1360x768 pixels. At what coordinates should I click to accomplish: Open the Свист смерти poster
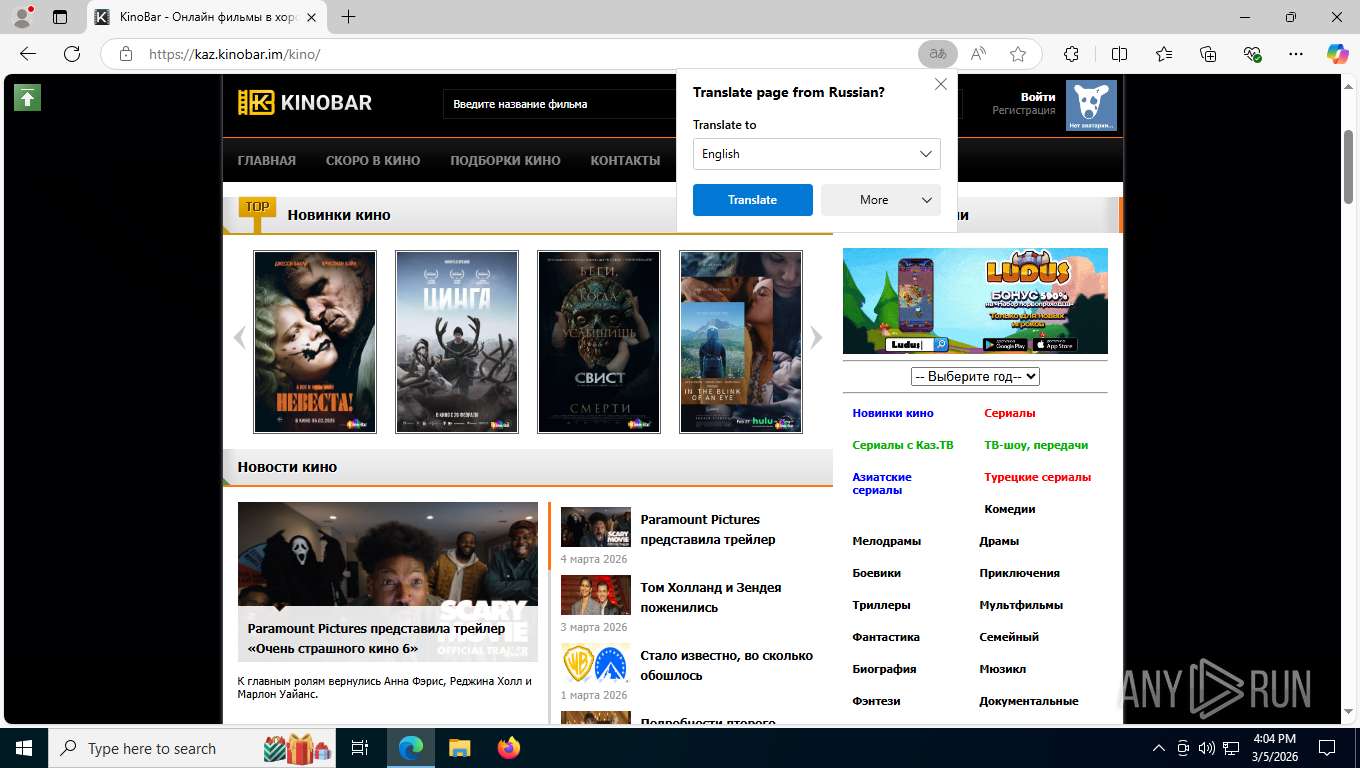tap(599, 342)
